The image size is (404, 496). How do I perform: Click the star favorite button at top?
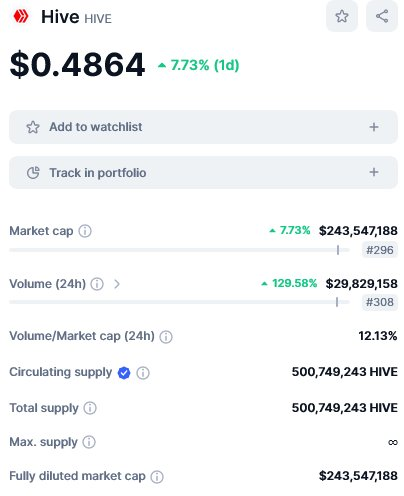click(x=342, y=16)
